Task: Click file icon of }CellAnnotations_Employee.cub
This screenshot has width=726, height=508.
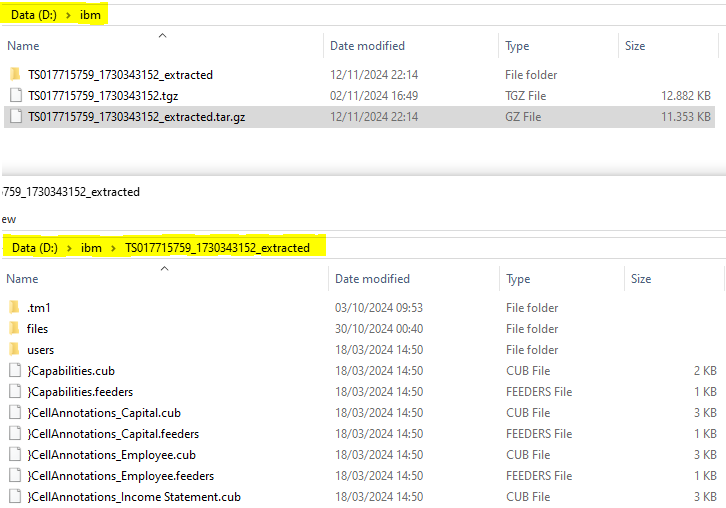Action: (15, 454)
